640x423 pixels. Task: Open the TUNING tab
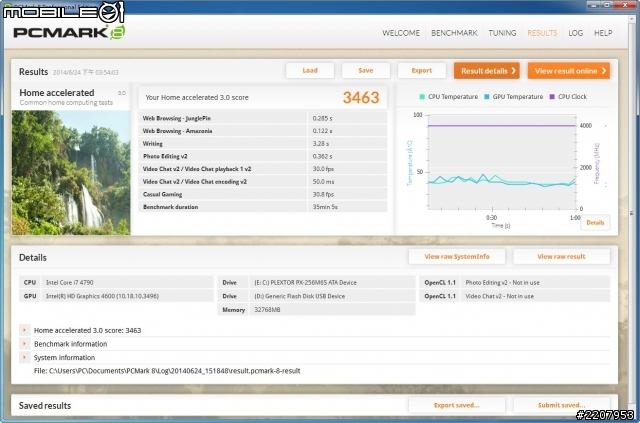tap(502, 33)
